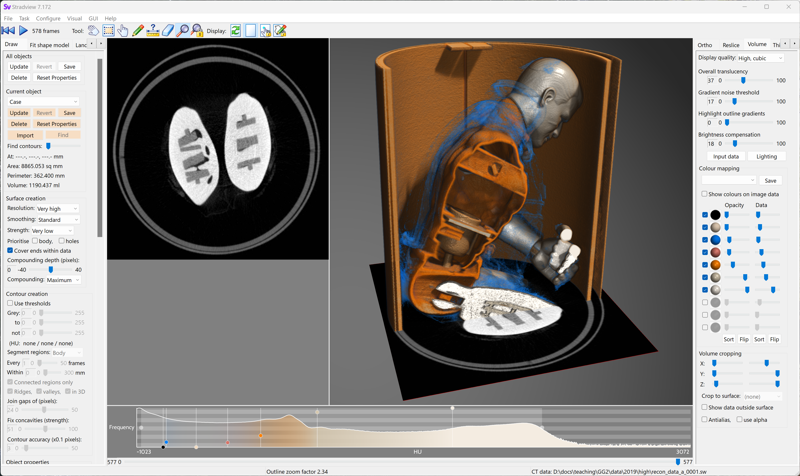800x476 pixels.
Task: Open the Configure menu
Action: [48, 18]
